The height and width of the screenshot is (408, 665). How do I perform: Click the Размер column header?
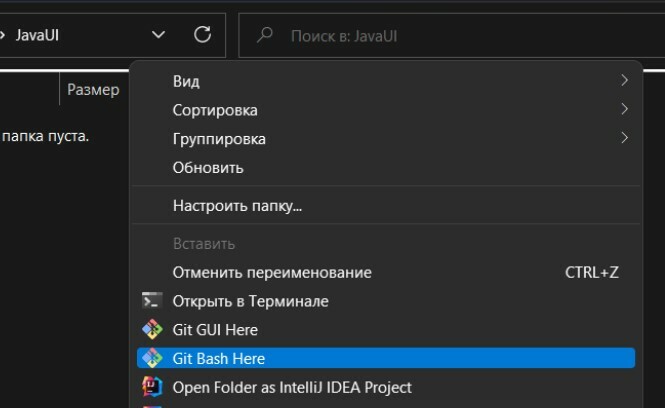click(x=94, y=89)
